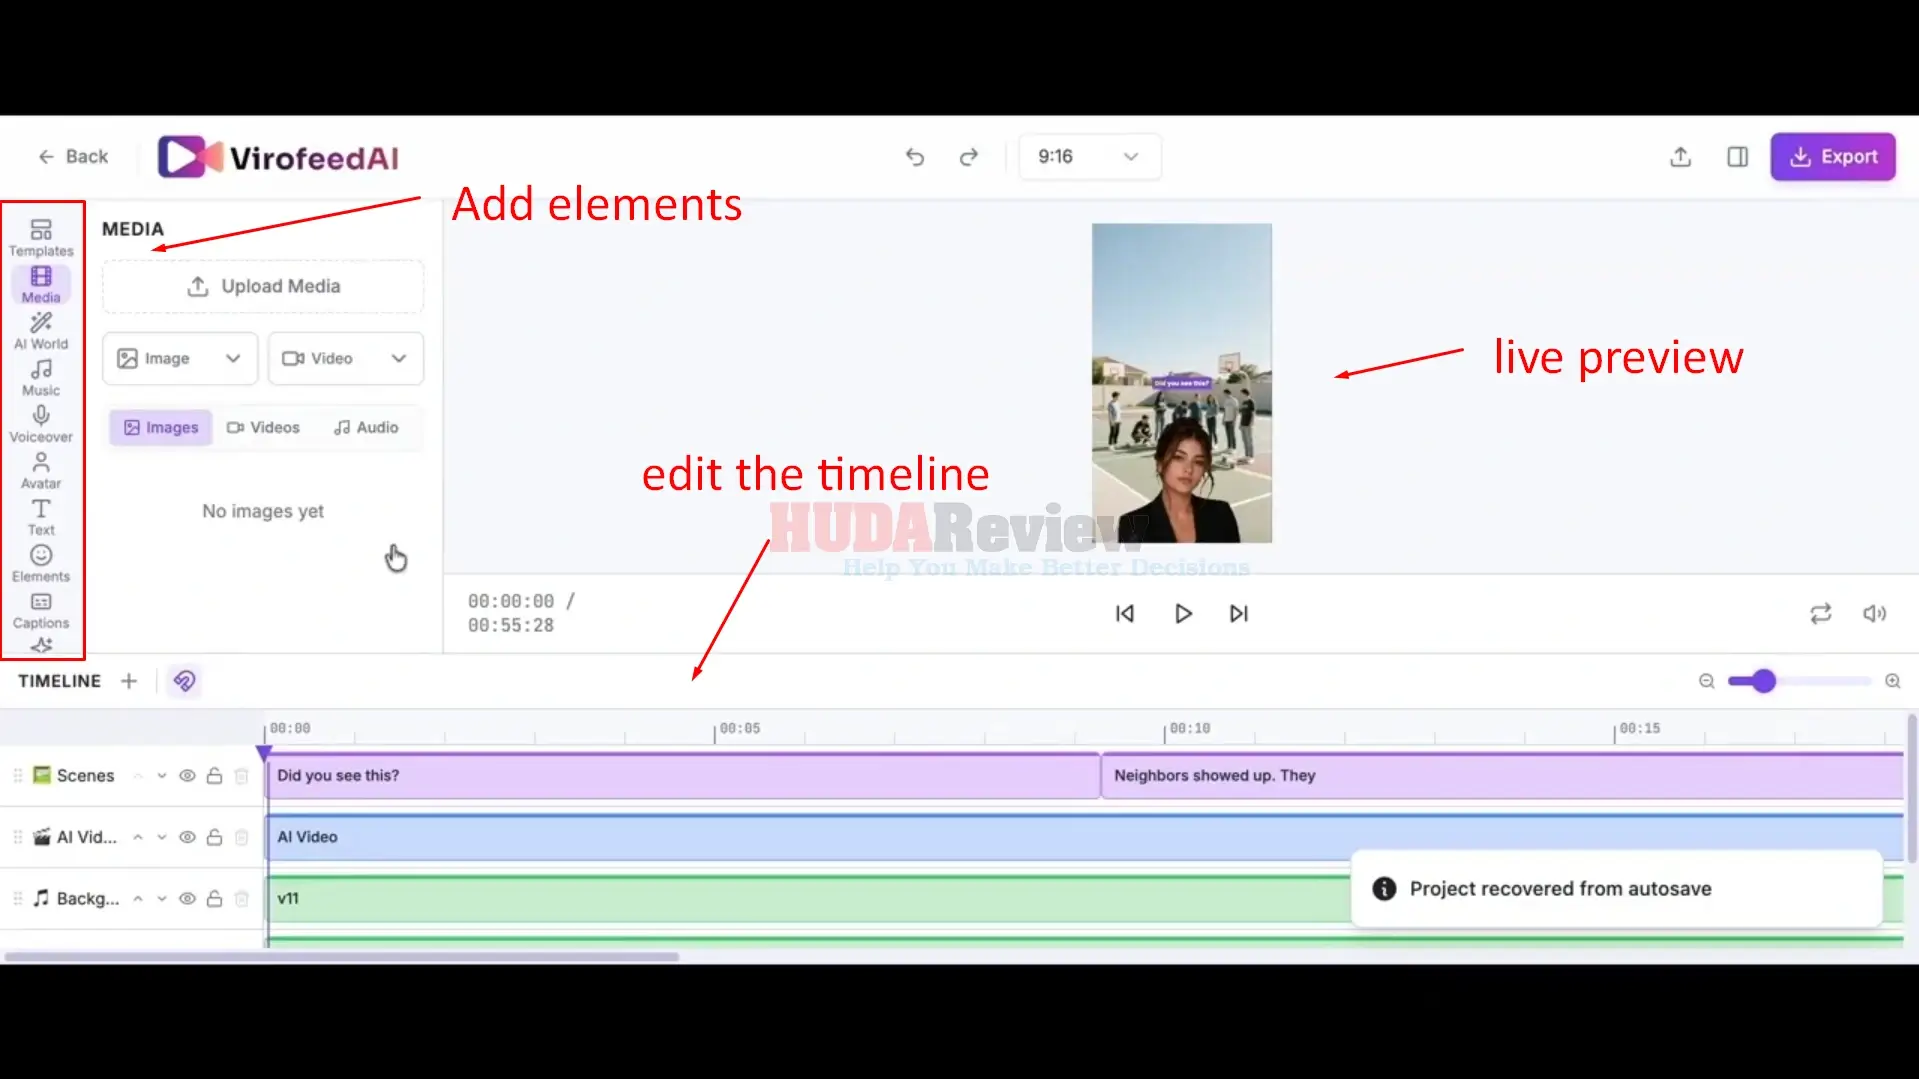Move Background track down with chevron
The height and width of the screenshot is (1079, 1919).
click(161, 898)
